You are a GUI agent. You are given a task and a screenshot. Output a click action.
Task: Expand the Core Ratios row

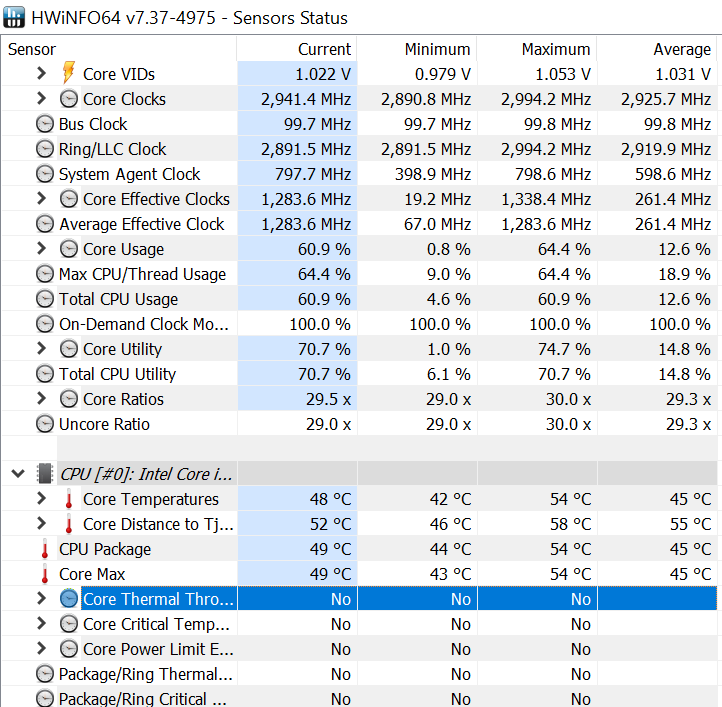(x=41, y=398)
